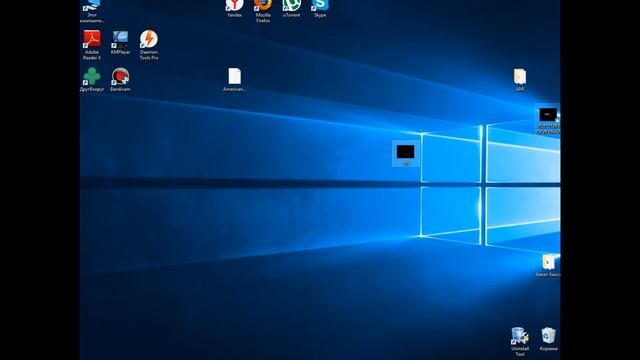Select the KMPlayer desktop shortcut
Viewport: 640px width, 360px height.
pyautogui.click(x=120, y=42)
